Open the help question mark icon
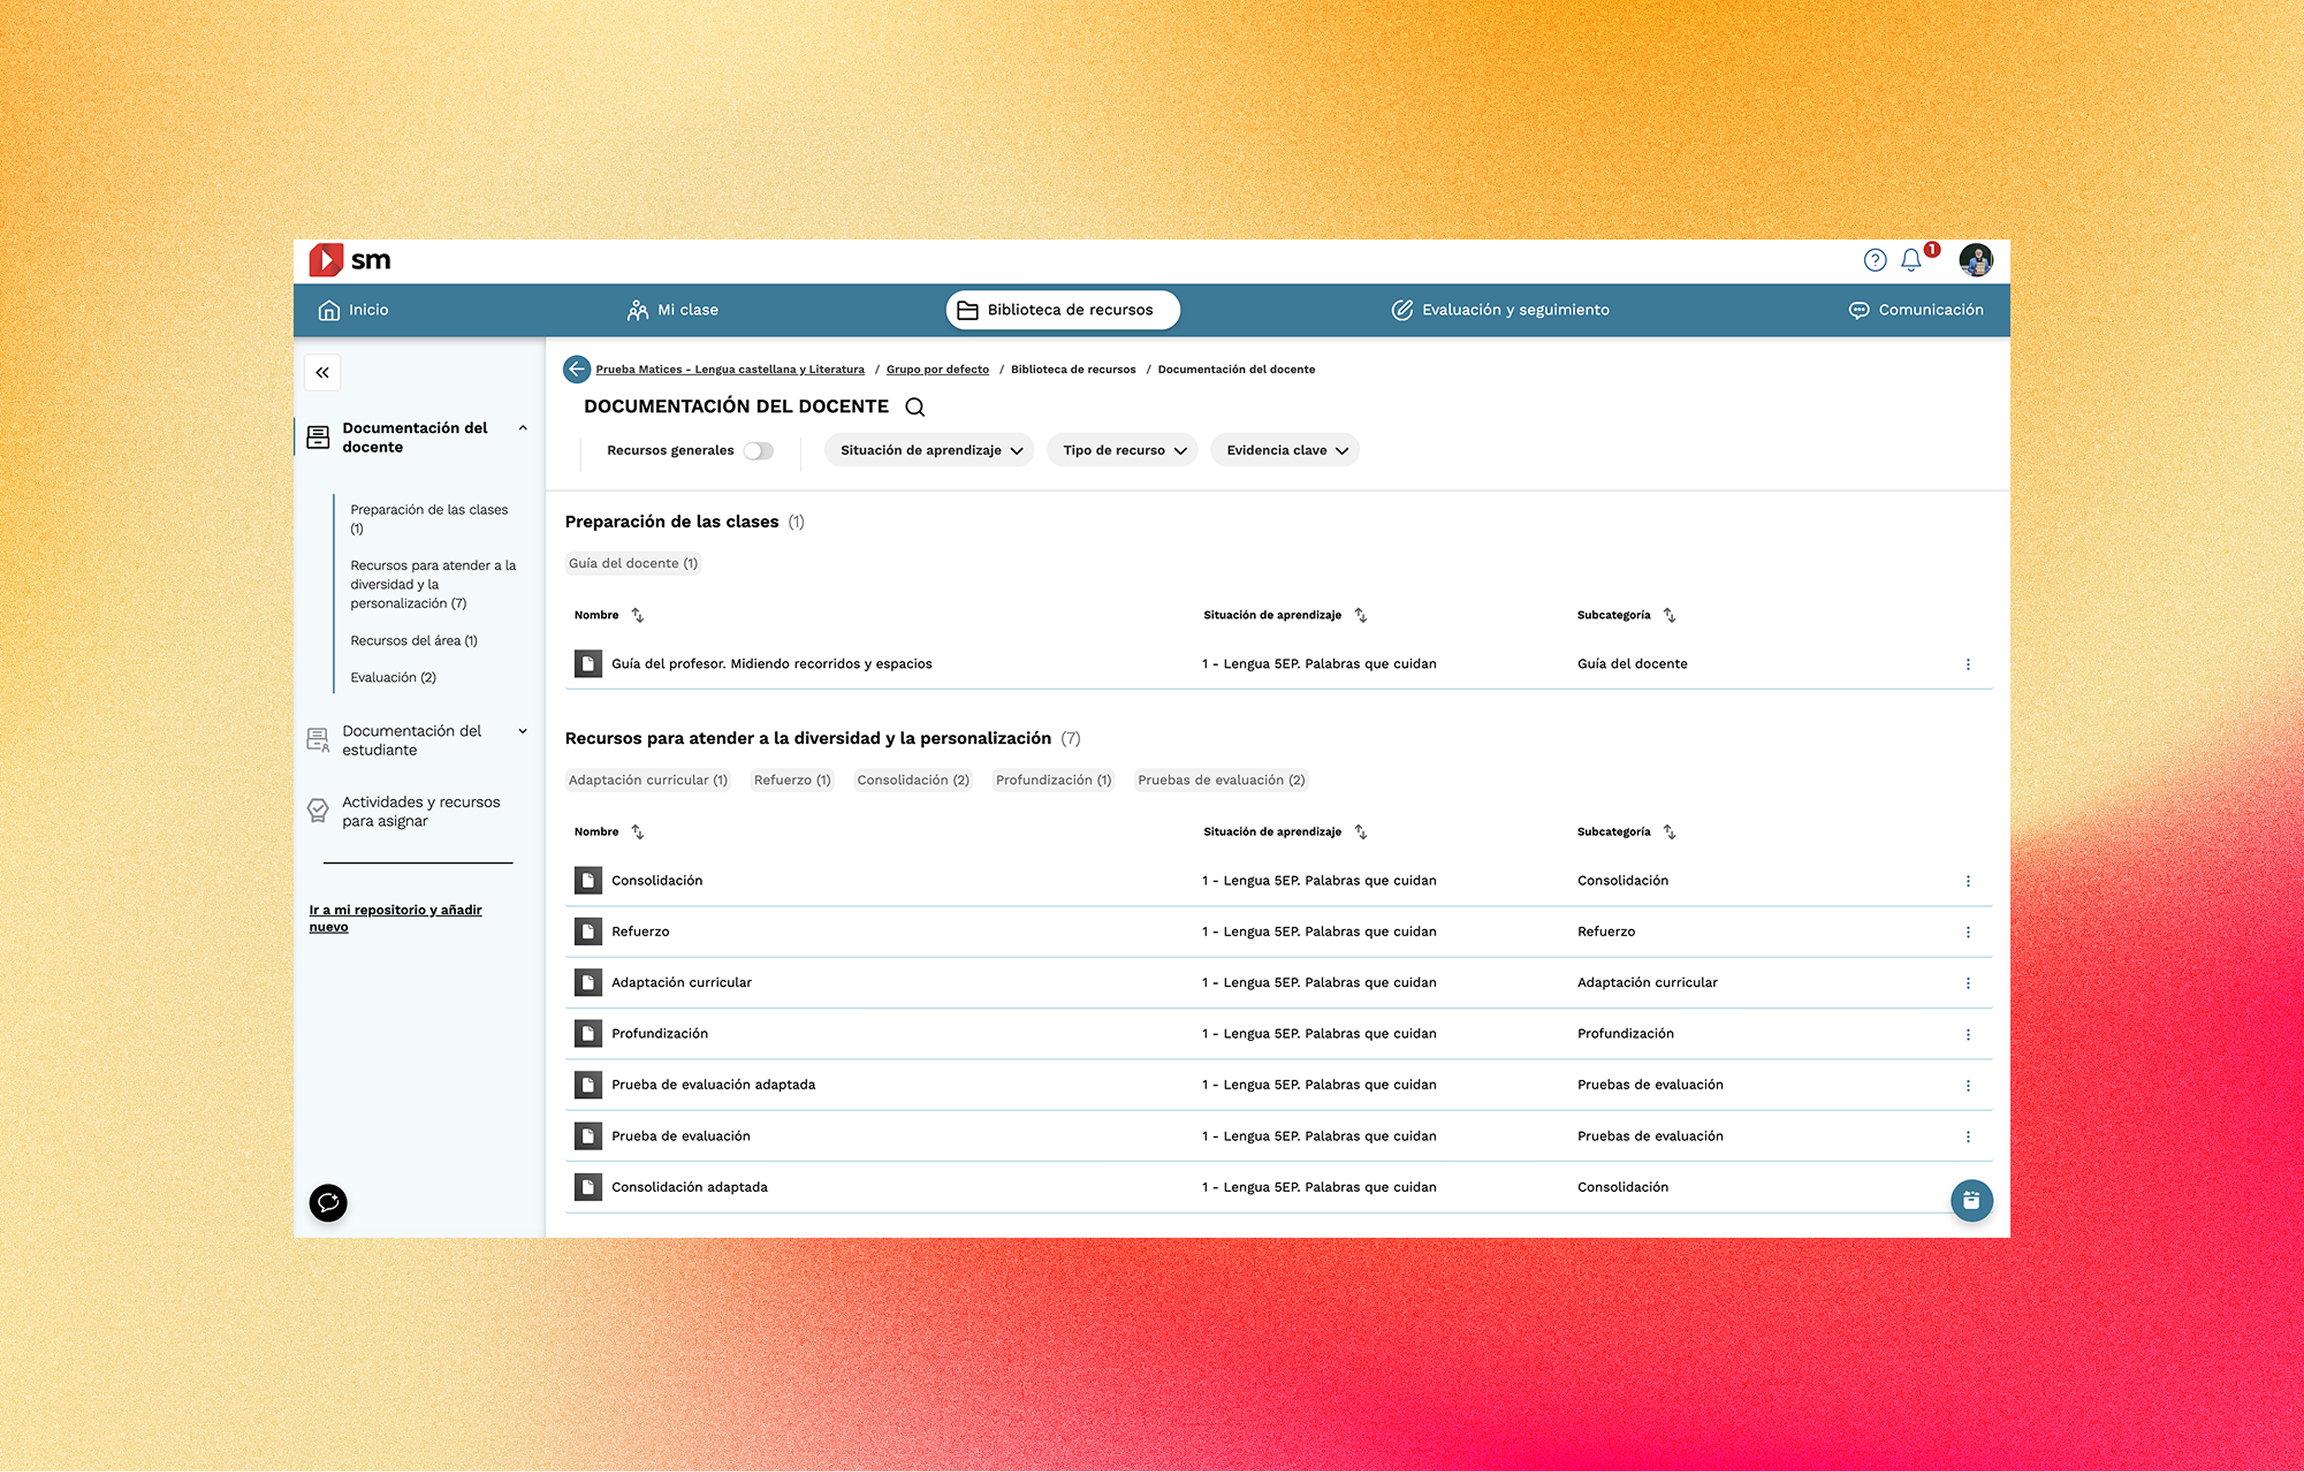The width and height of the screenshot is (2304, 1472). point(1874,260)
